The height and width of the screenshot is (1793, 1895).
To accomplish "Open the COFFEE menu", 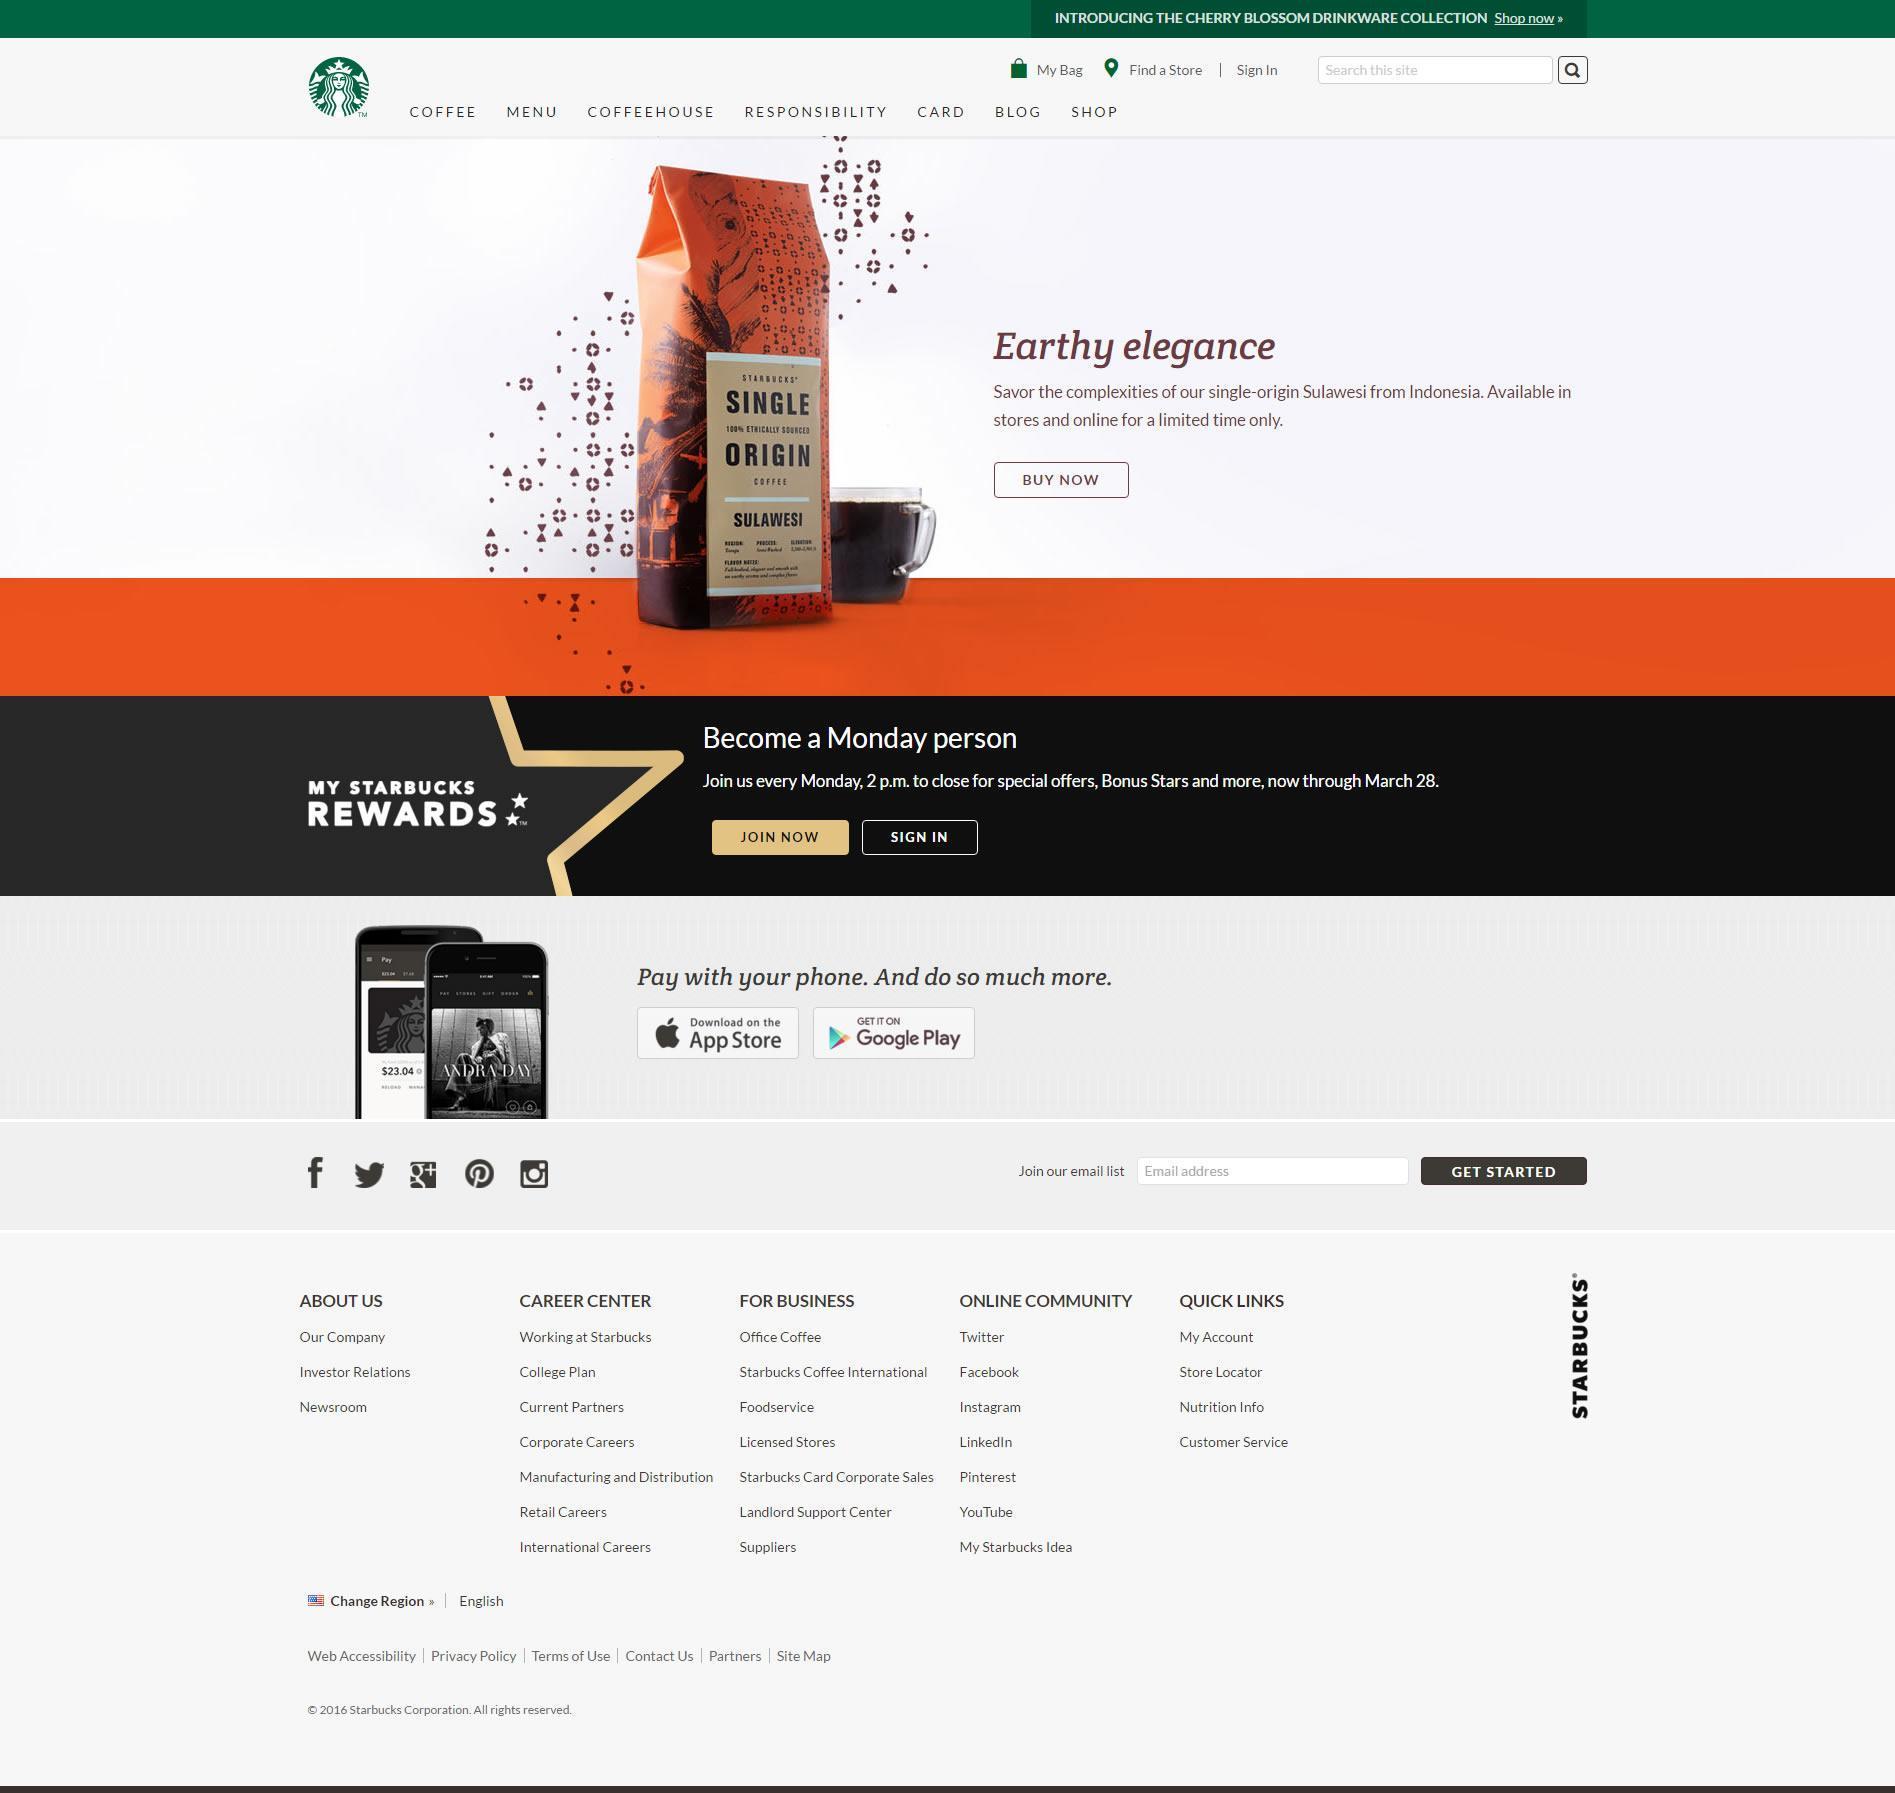I will point(443,112).
